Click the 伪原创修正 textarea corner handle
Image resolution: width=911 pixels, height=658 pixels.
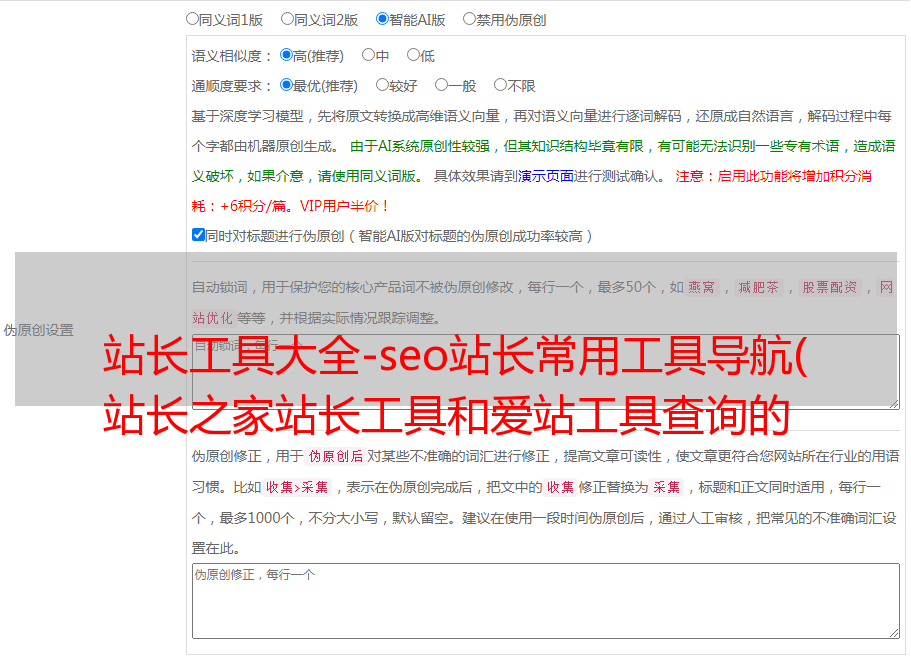pos(894,632)
